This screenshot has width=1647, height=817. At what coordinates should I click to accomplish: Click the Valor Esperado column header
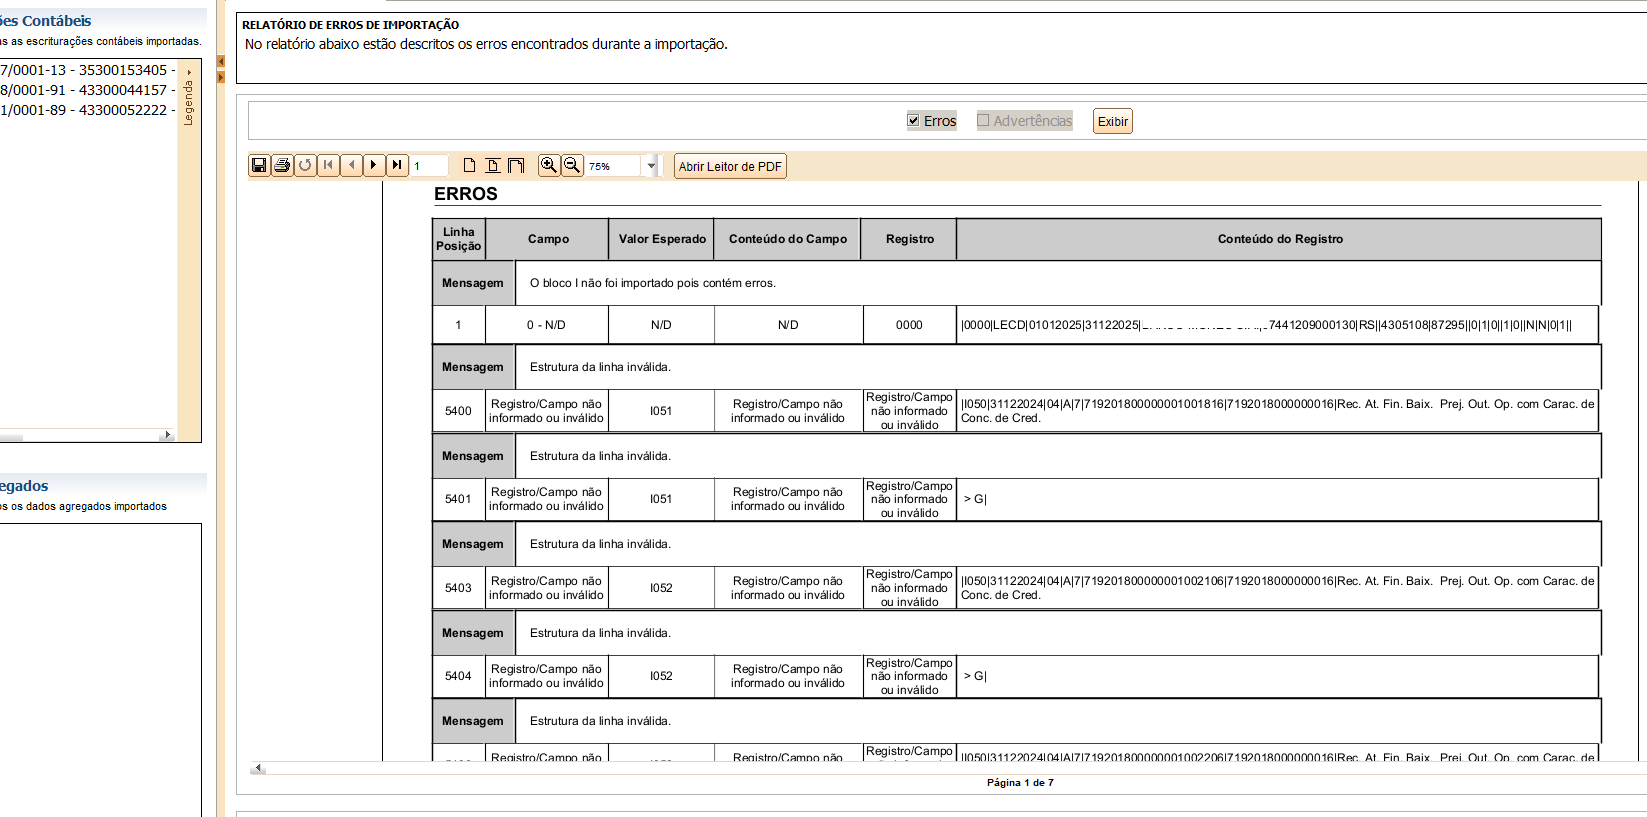(x=662, y=239)
